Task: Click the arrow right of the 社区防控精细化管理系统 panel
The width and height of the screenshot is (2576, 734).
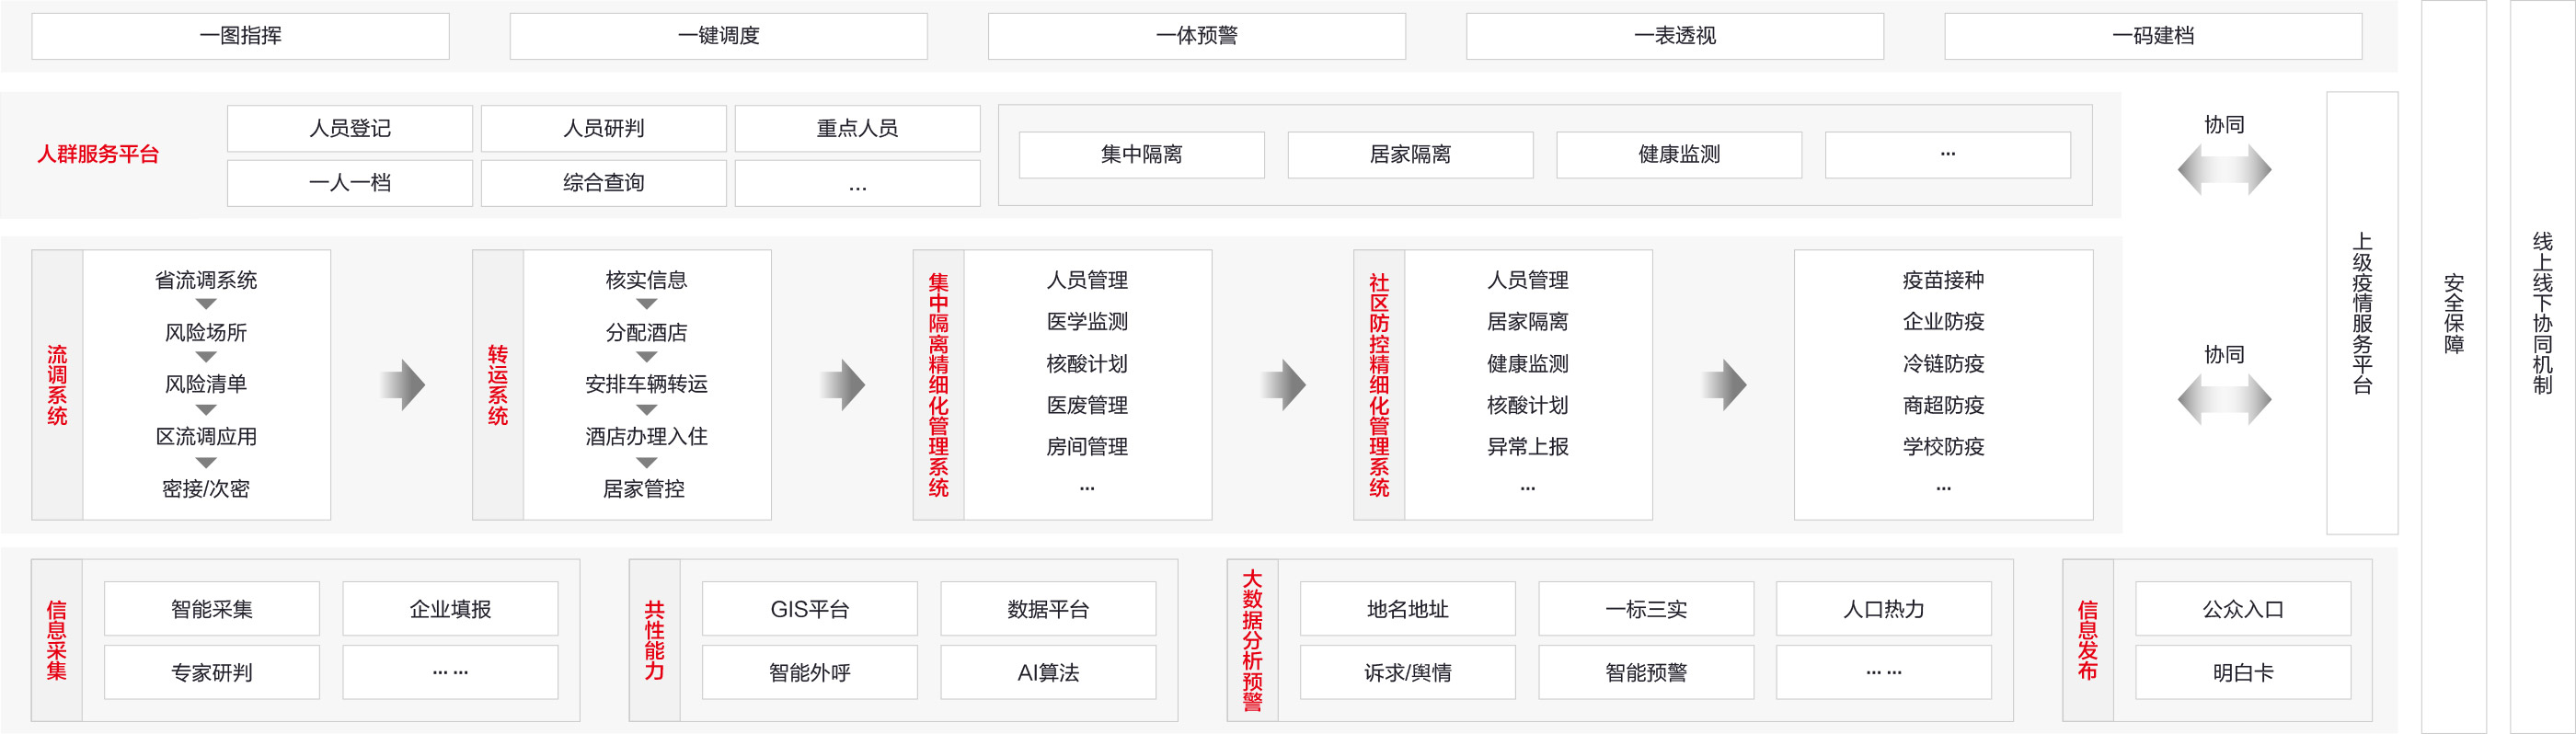Action: (x=1724, y=385)
